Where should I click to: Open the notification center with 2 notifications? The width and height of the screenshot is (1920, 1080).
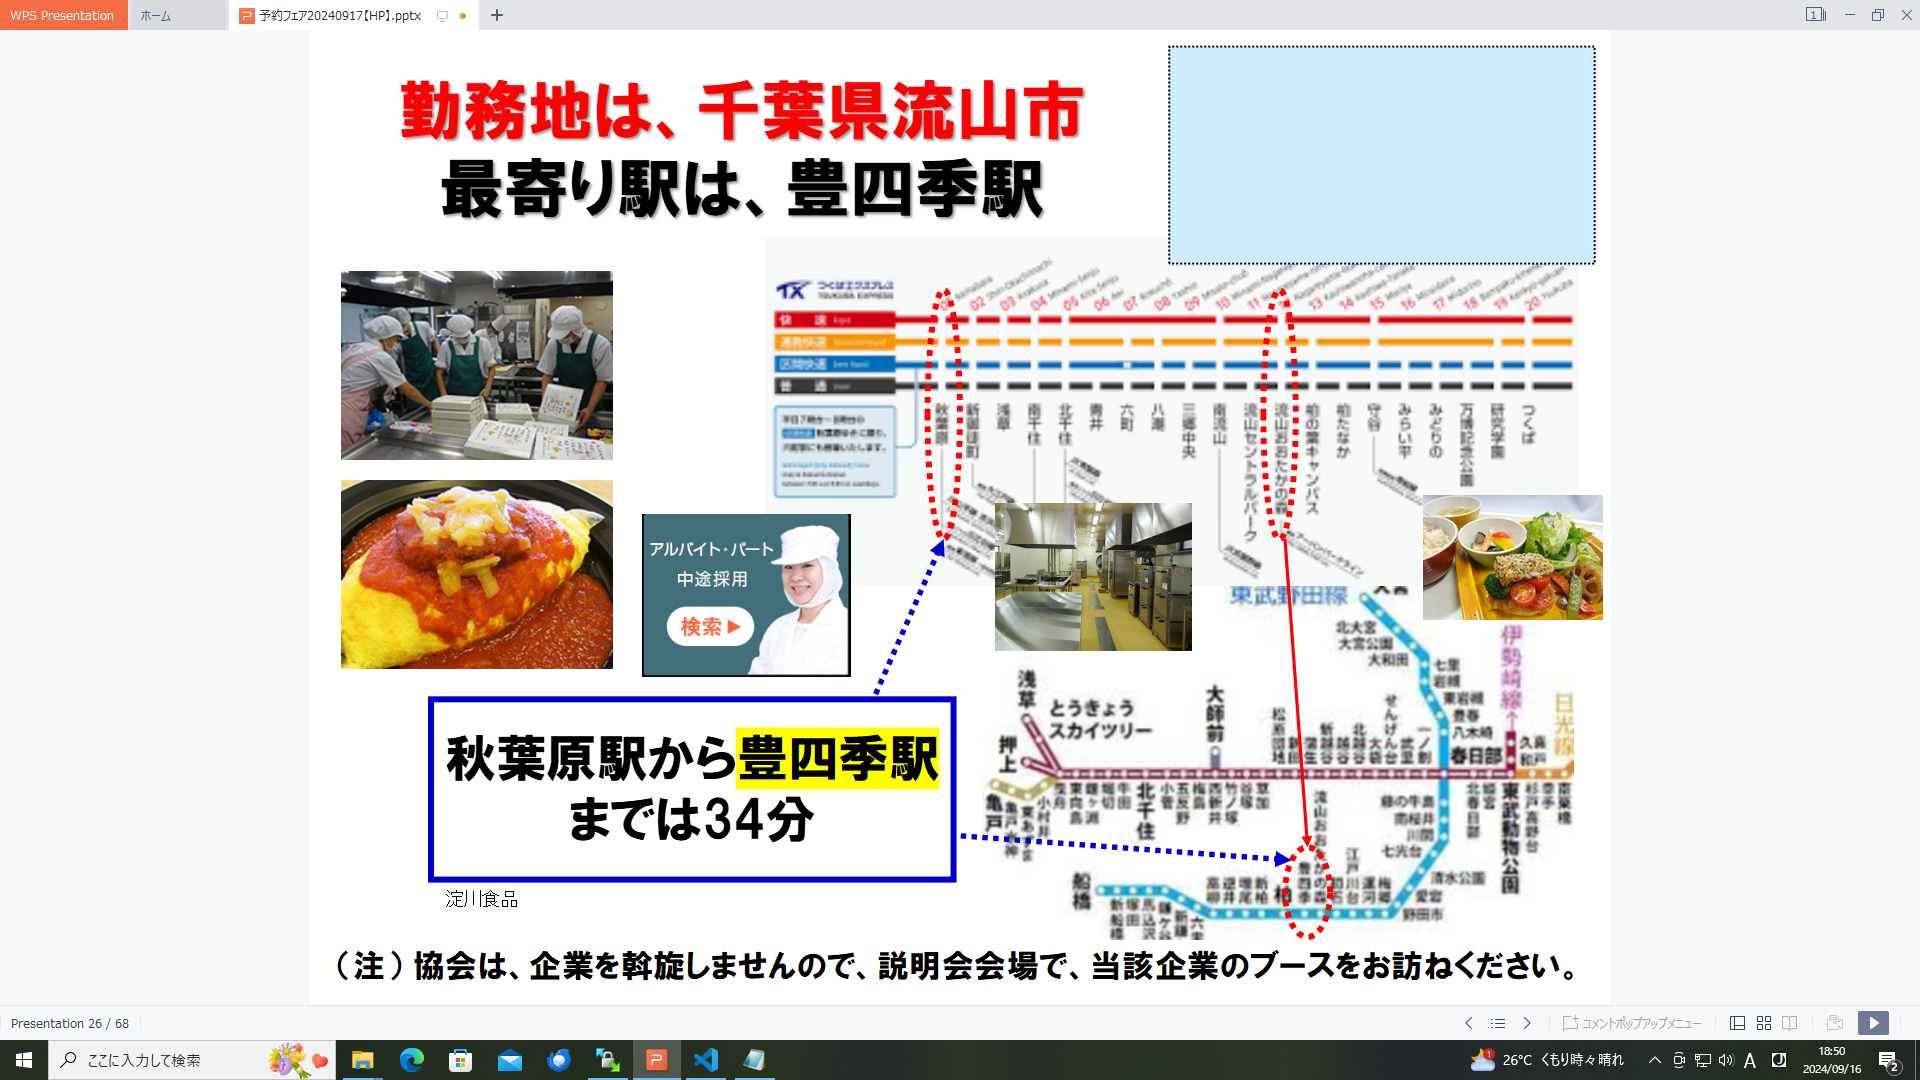coord(1889,1061)
